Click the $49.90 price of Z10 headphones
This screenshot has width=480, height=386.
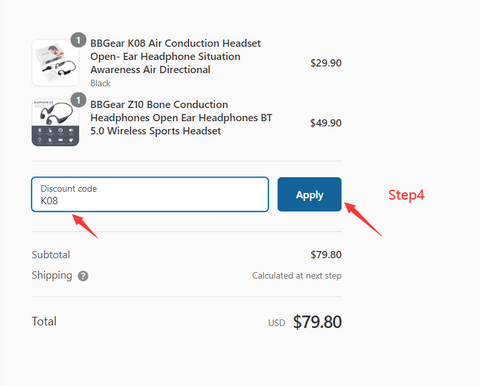(326, 123)
